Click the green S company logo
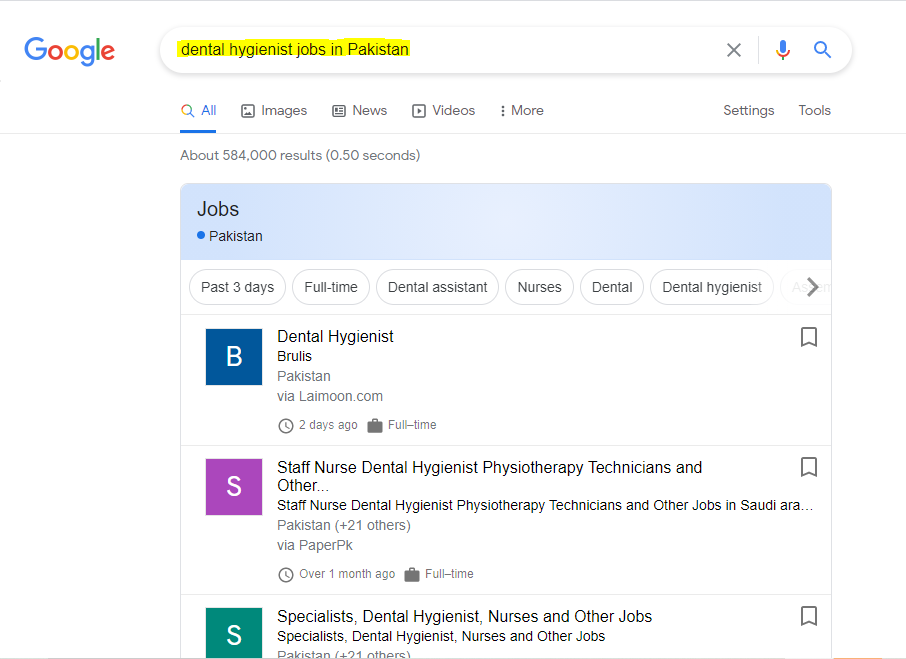Viewport: 906px width, 659px height. (x=234, y=633)
